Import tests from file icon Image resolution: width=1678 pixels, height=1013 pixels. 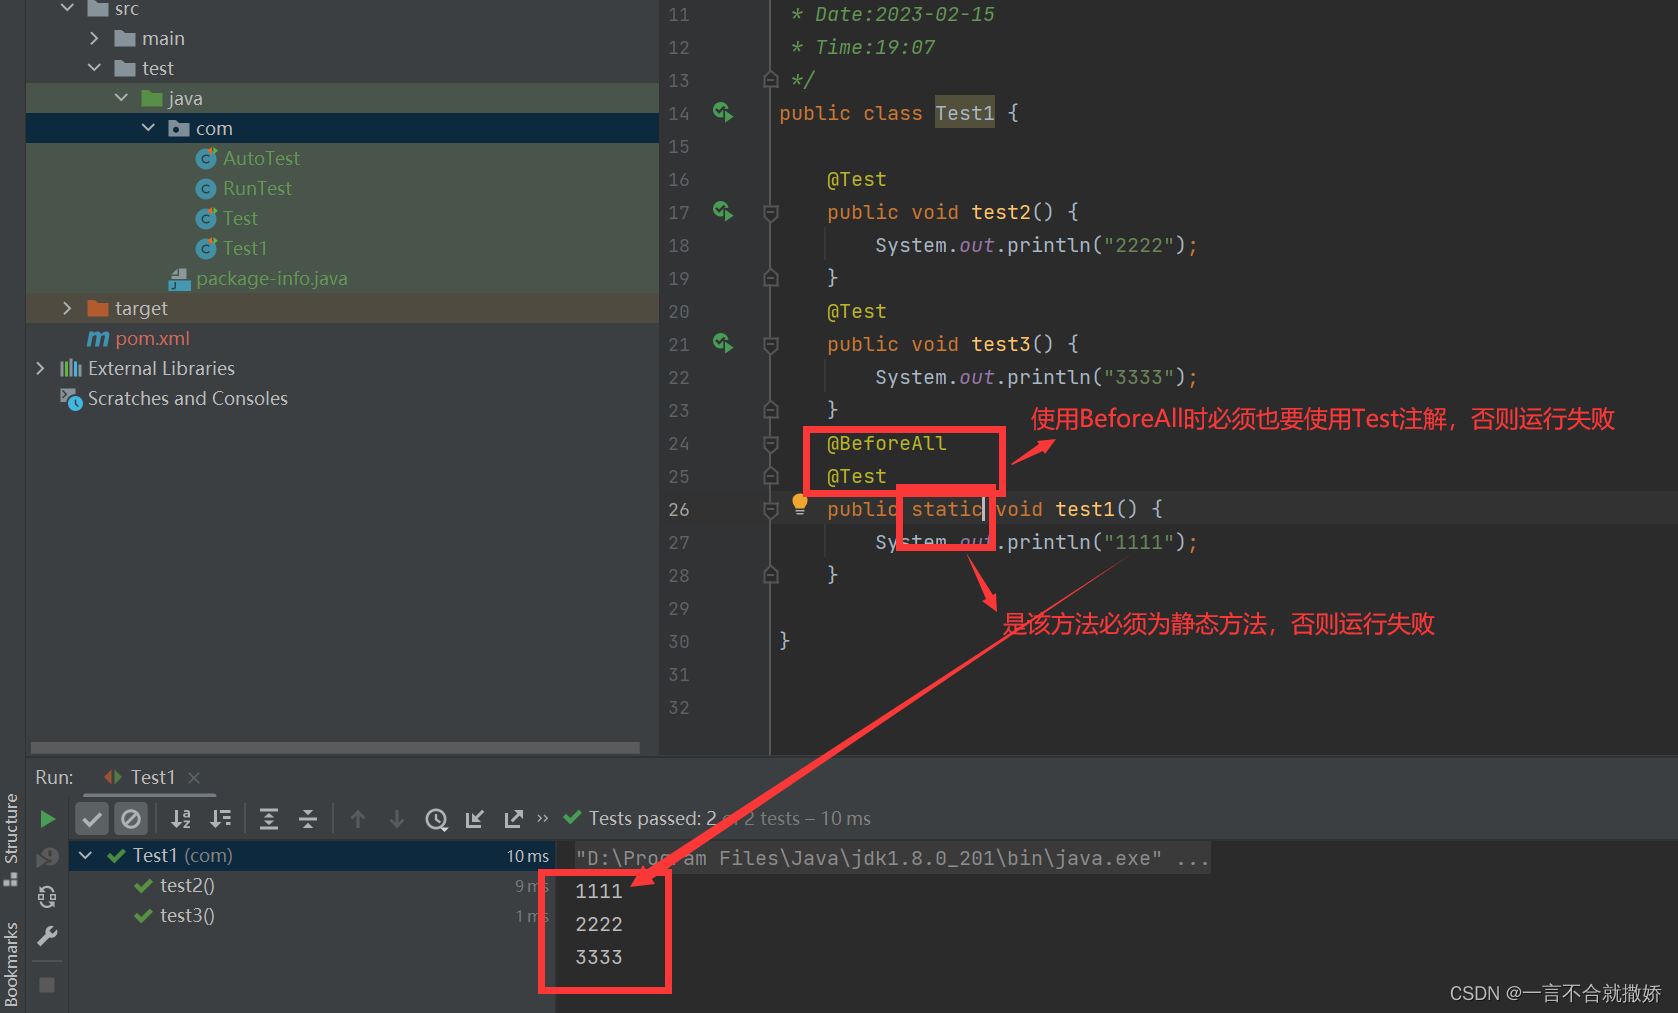point(475,819)
